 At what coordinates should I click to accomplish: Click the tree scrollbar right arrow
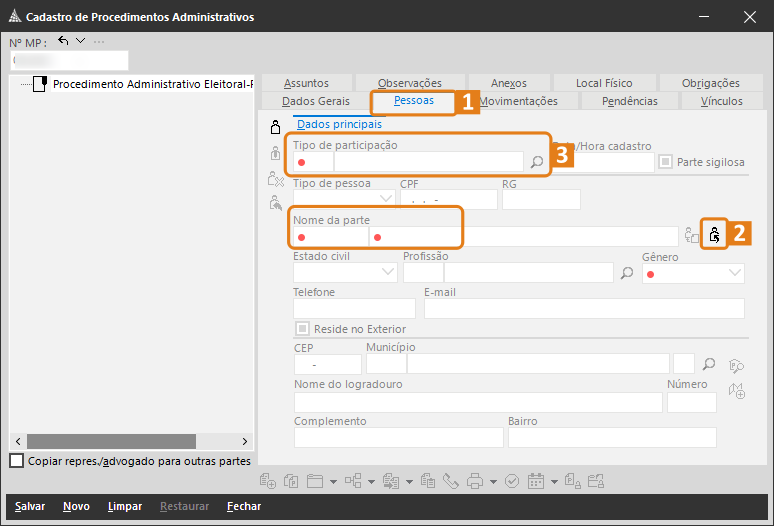[244, 441]
